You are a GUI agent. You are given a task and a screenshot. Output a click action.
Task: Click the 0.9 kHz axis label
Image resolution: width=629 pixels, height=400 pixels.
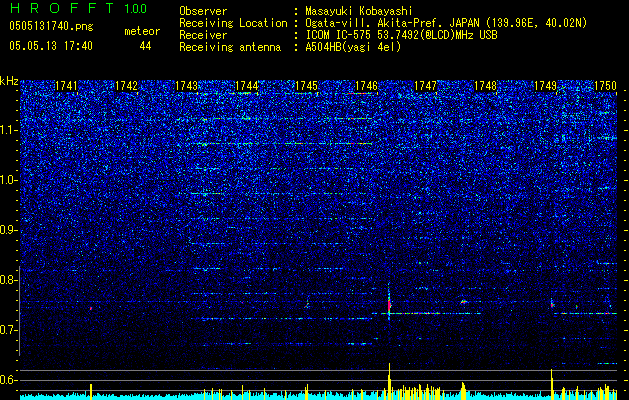(9, 230)
